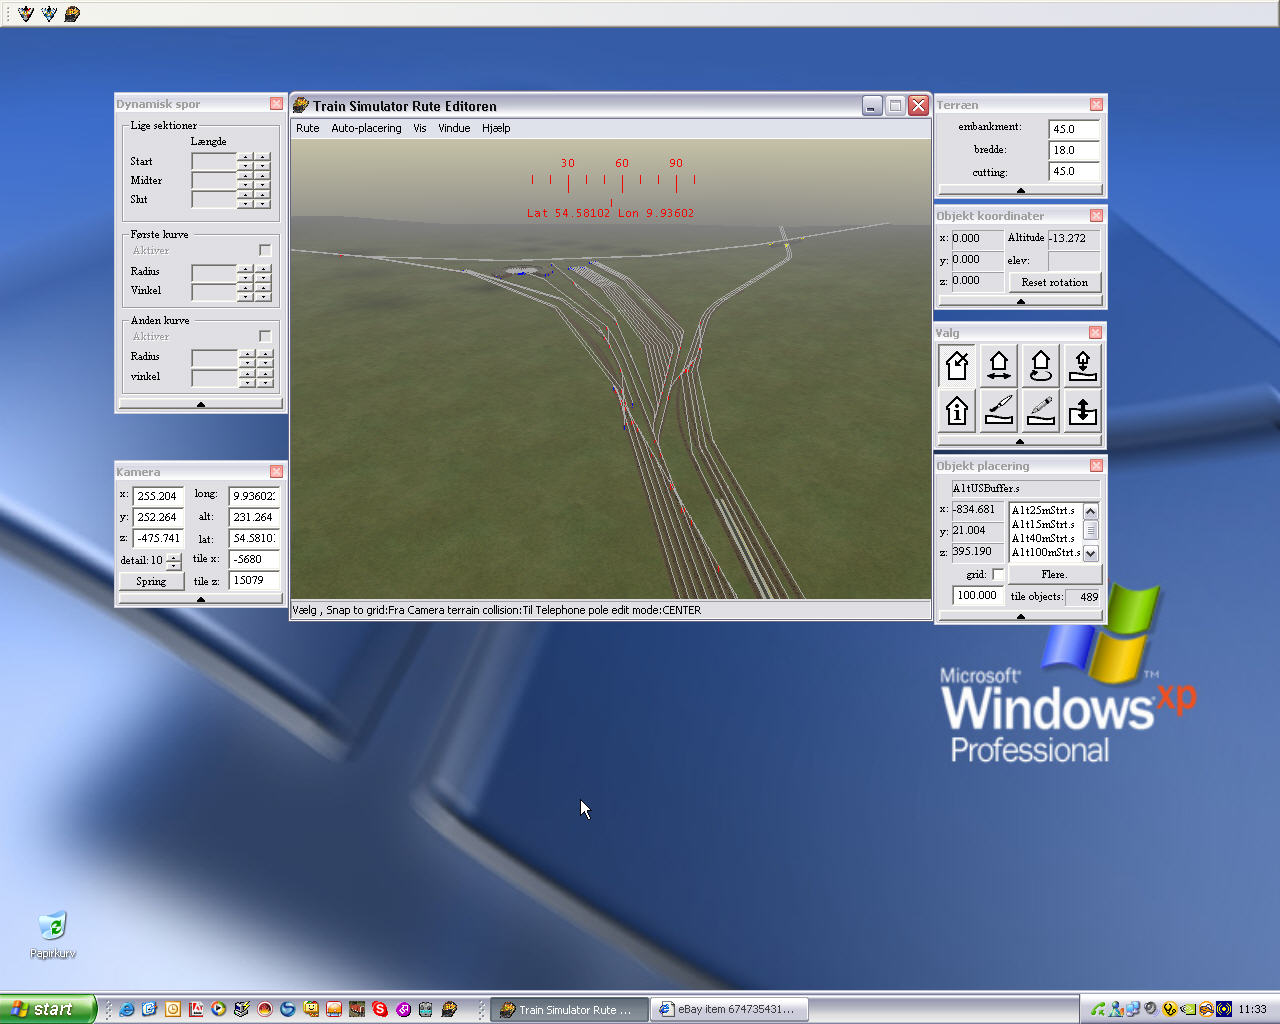
Task: Click the Kamera x coordinate field
Action: 158,496
